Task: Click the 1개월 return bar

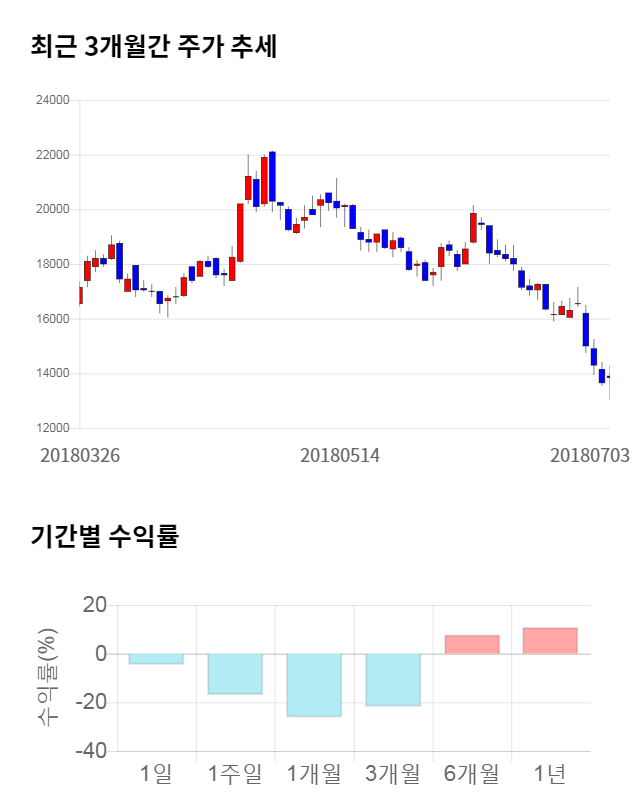Action: (314, 685)
